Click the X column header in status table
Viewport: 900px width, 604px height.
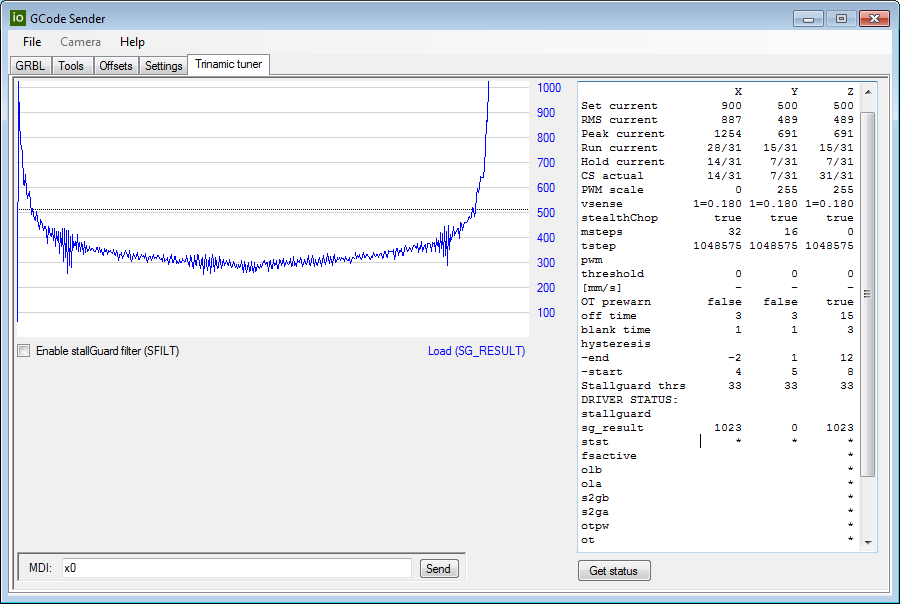click(x=738, y=92)
